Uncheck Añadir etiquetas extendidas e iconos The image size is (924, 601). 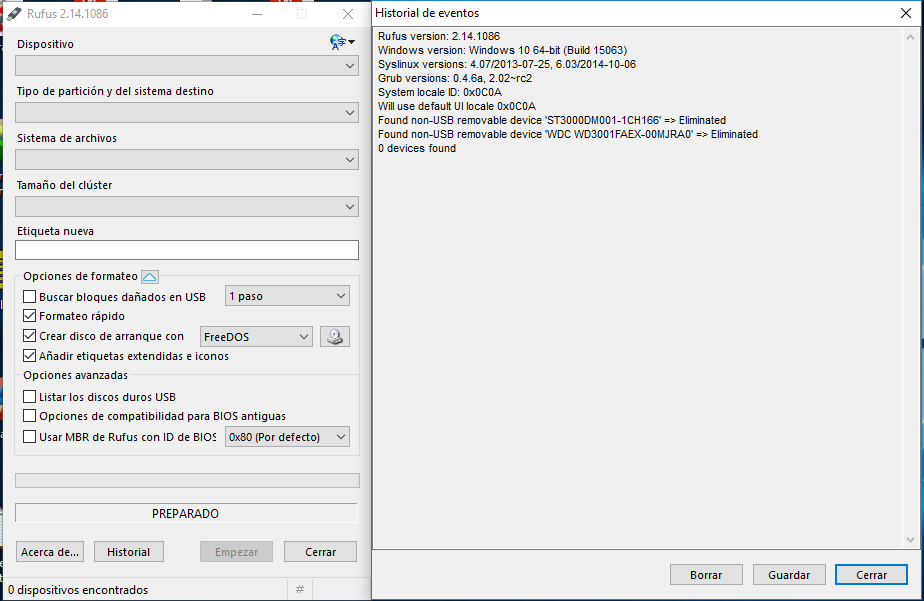pyautogui.click(x=29, y=356)
